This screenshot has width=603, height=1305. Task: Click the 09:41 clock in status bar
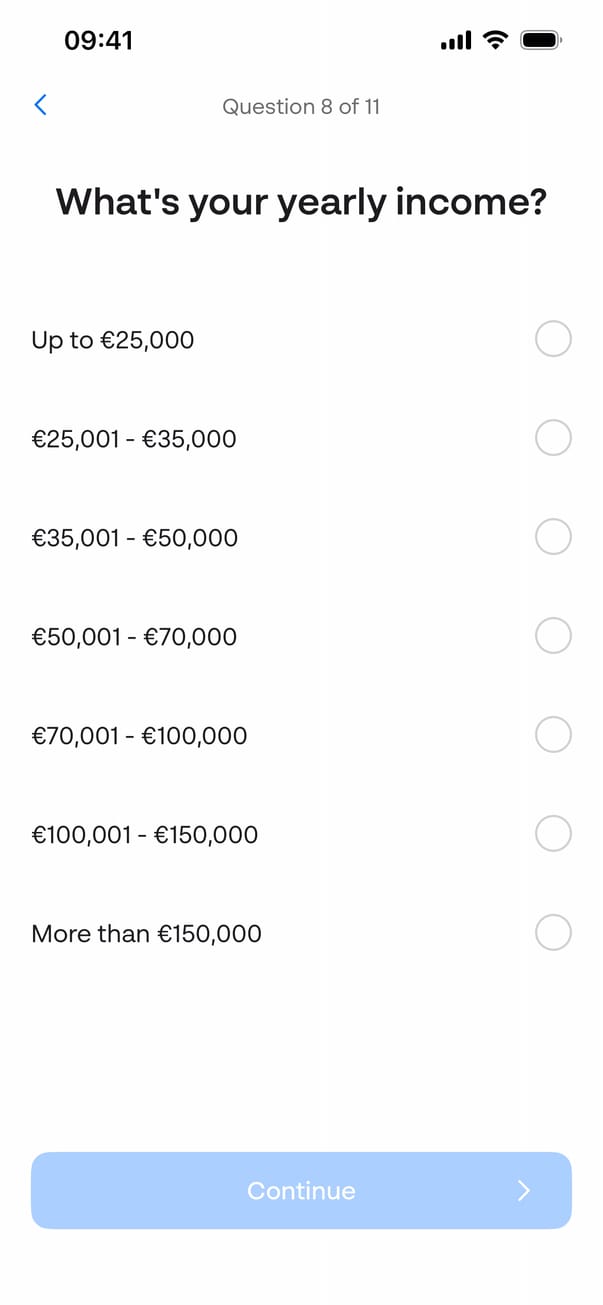[x=98, y=41]
